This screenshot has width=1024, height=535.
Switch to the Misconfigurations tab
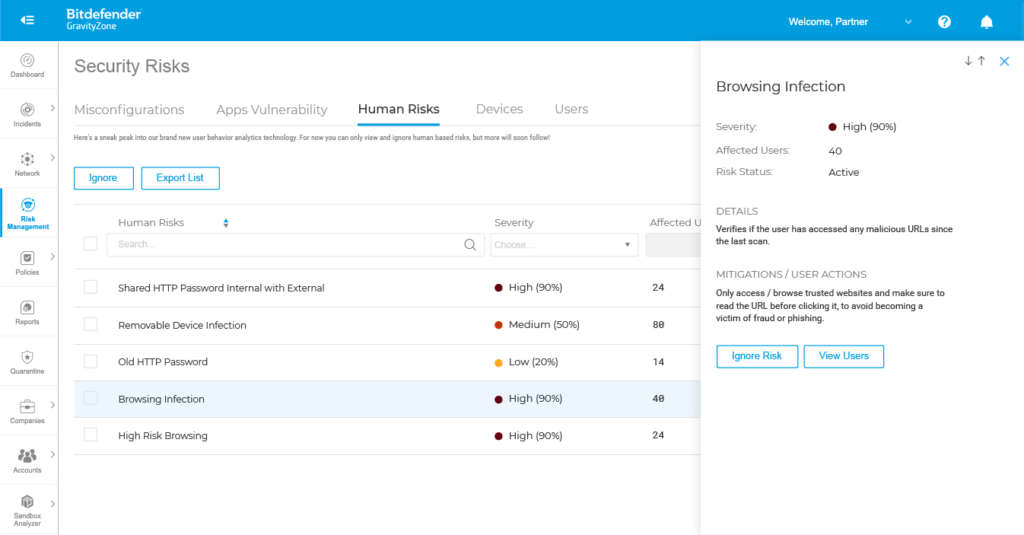tap(129, 109)
